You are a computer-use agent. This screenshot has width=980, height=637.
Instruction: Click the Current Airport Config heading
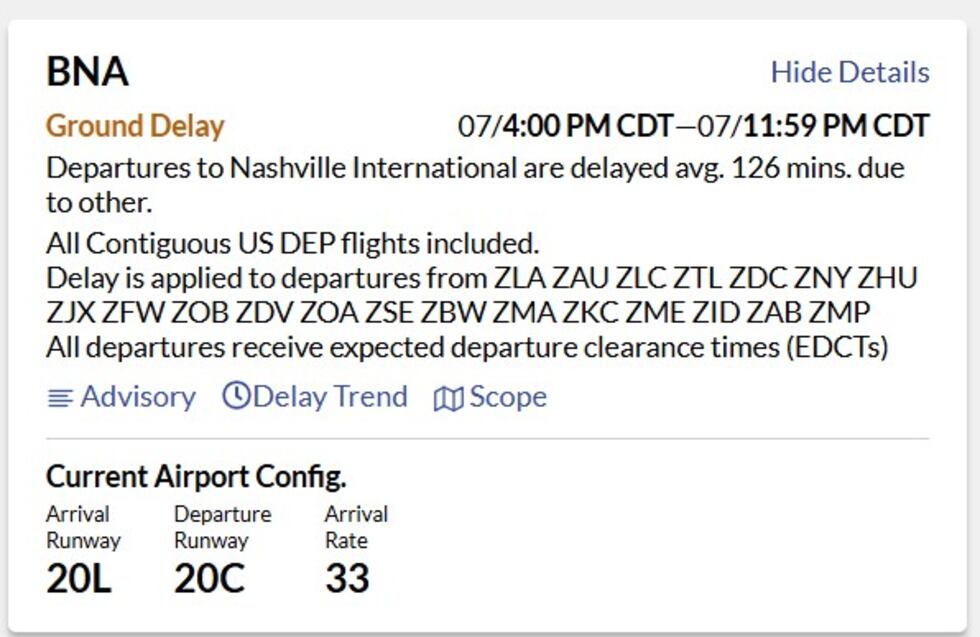pyautogui.click(x=196, y=476)
